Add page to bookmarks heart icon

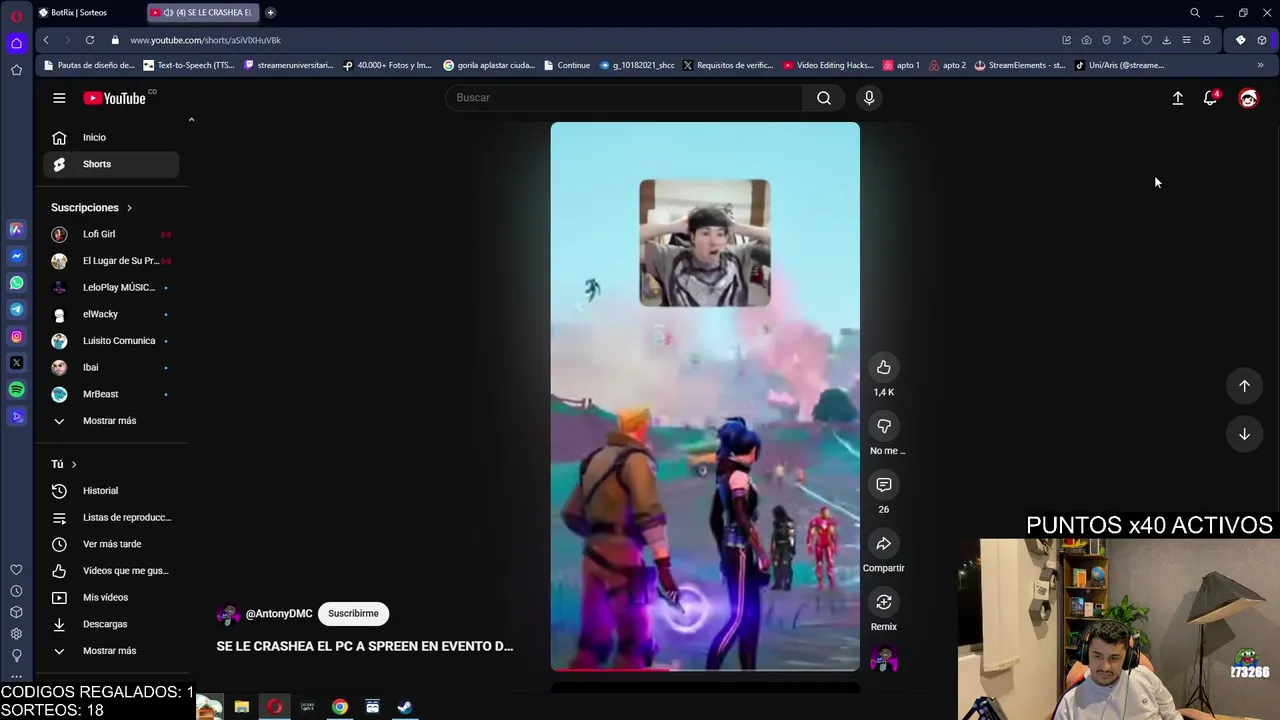[x=1146, y=40]
